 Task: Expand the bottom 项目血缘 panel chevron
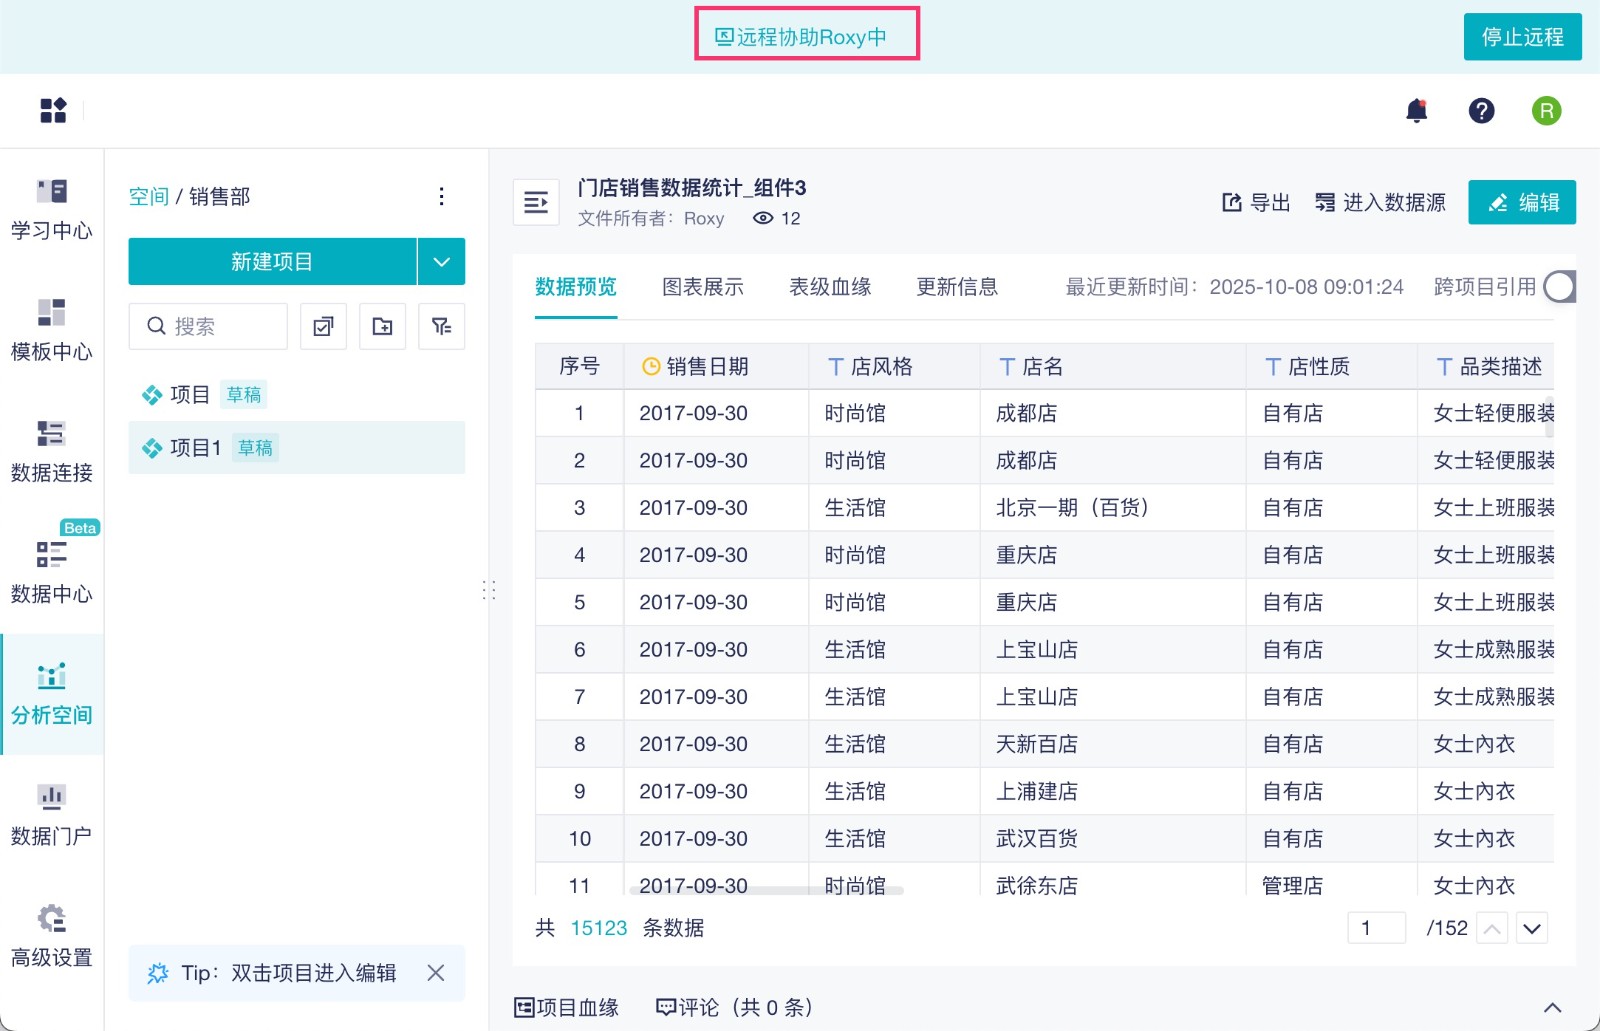(1552, 1007)
